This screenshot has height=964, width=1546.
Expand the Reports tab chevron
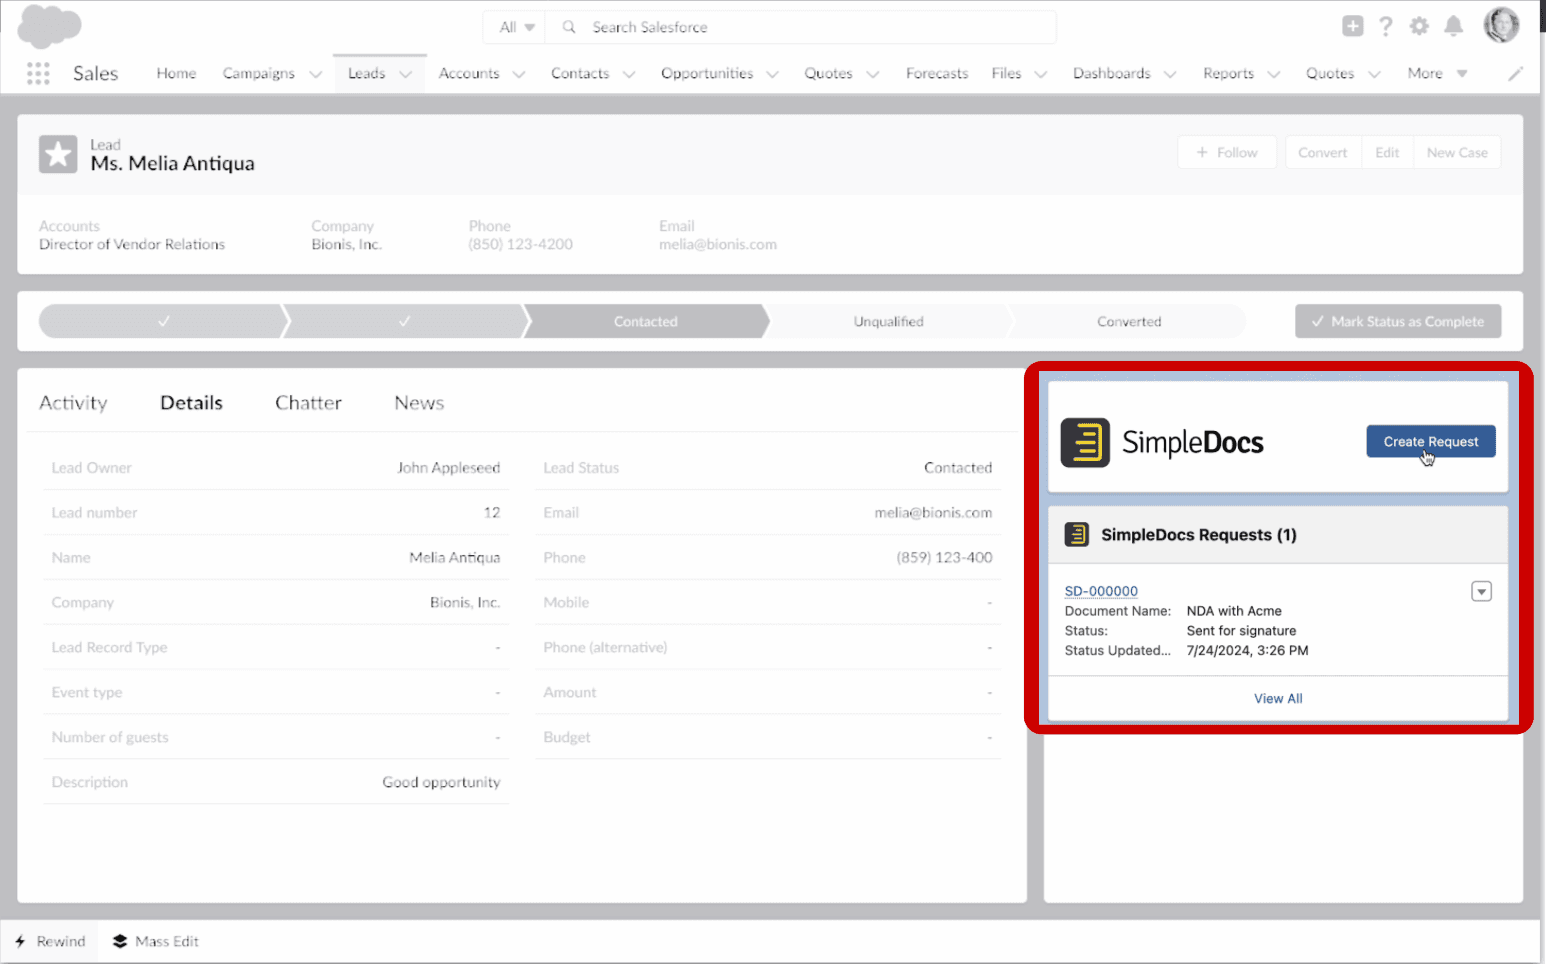1274,74
